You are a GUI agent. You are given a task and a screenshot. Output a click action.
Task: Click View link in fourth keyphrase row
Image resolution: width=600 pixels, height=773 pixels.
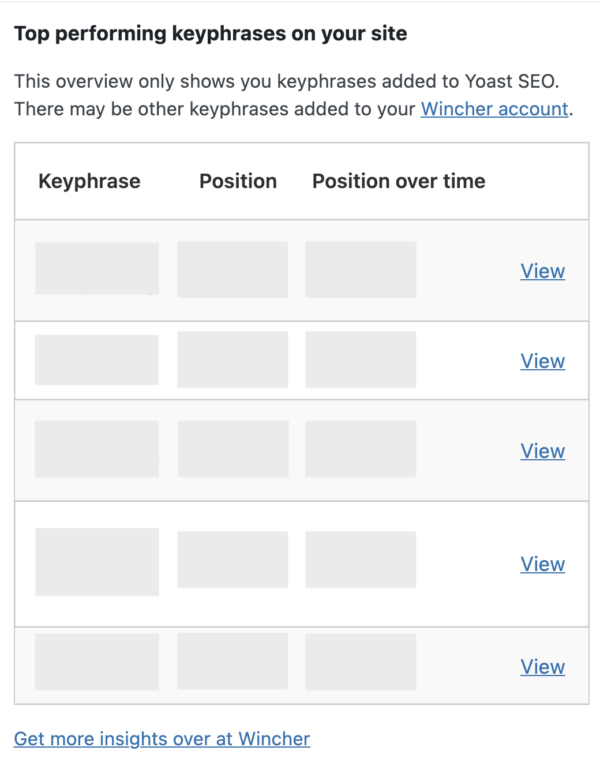tap(542, 564)
